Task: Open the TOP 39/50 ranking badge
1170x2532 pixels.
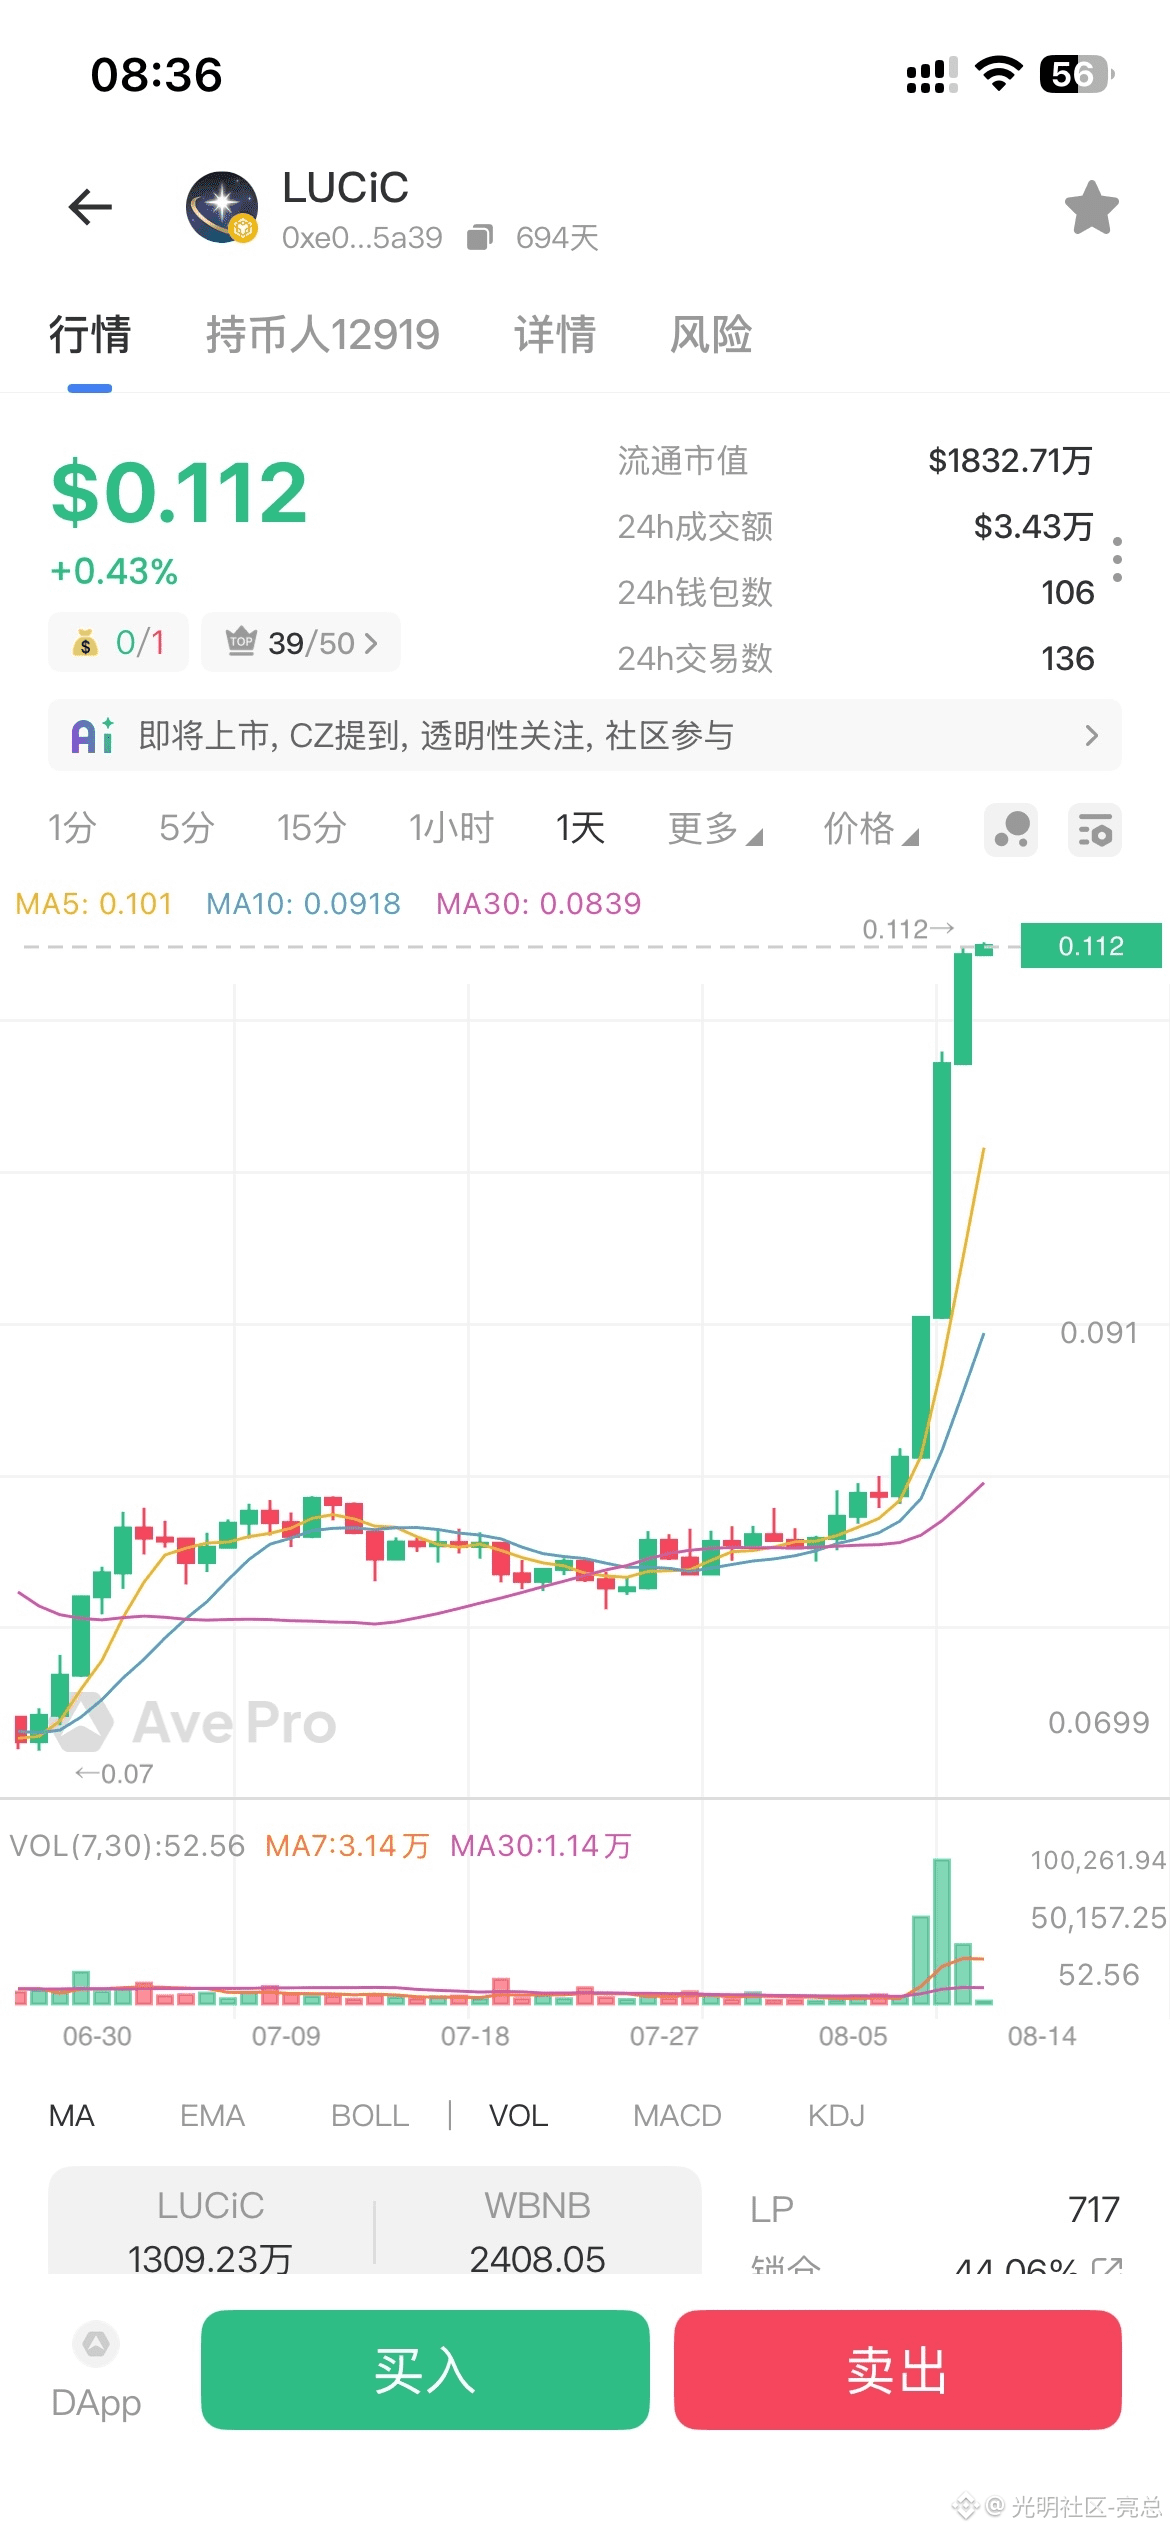Action: 301,642
